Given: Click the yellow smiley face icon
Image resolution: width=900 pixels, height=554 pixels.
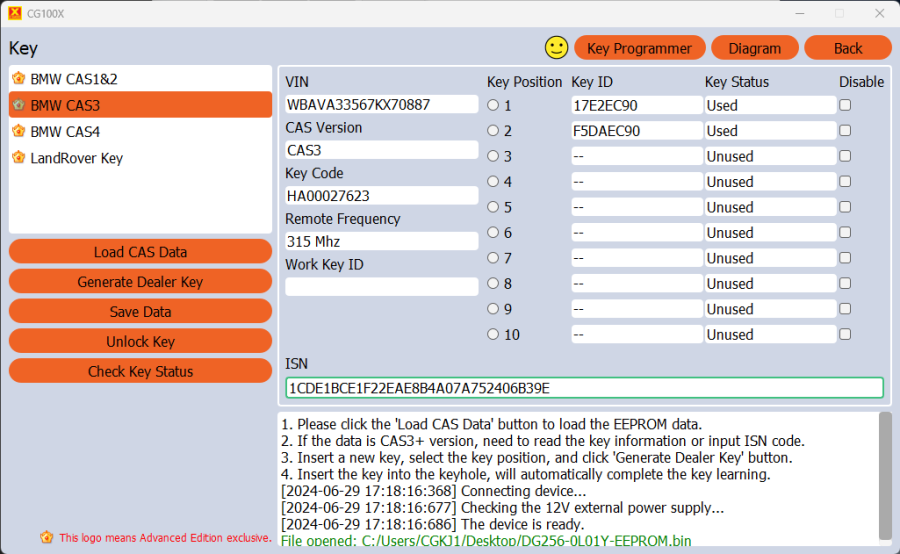Looking at the screenshot, I should tap(556, 47).
